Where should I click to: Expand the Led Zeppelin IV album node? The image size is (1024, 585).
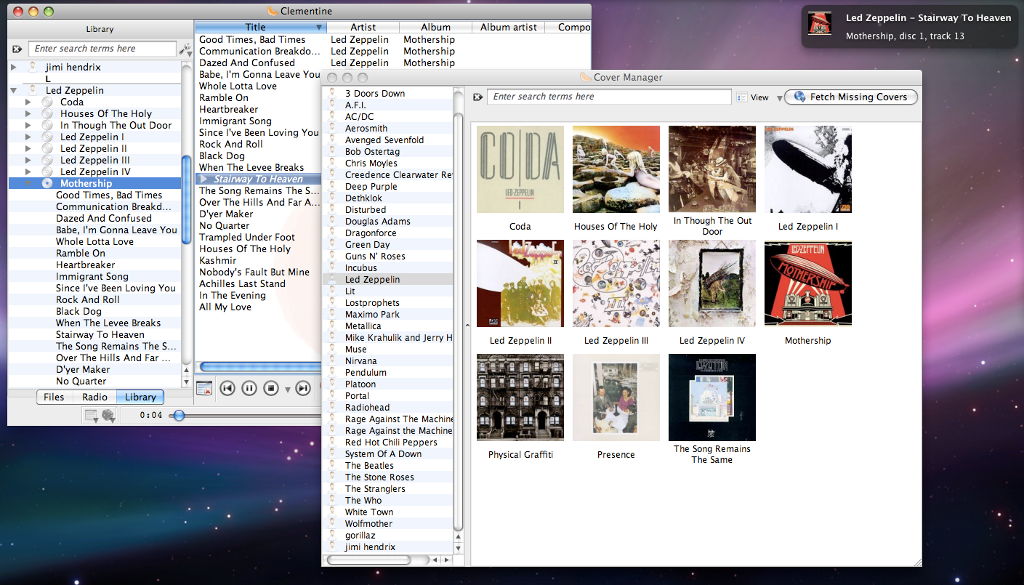pyautogui.click(x=27, y=172)
